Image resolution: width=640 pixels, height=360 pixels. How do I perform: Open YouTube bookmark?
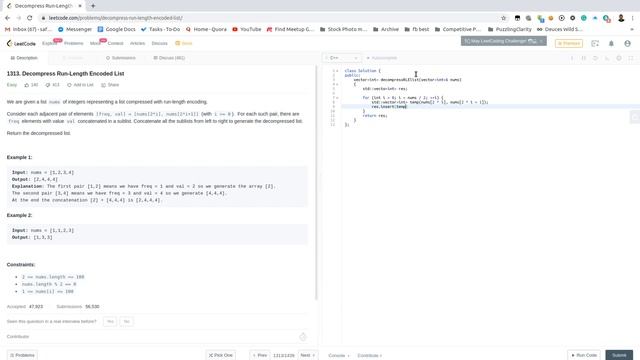247,29
